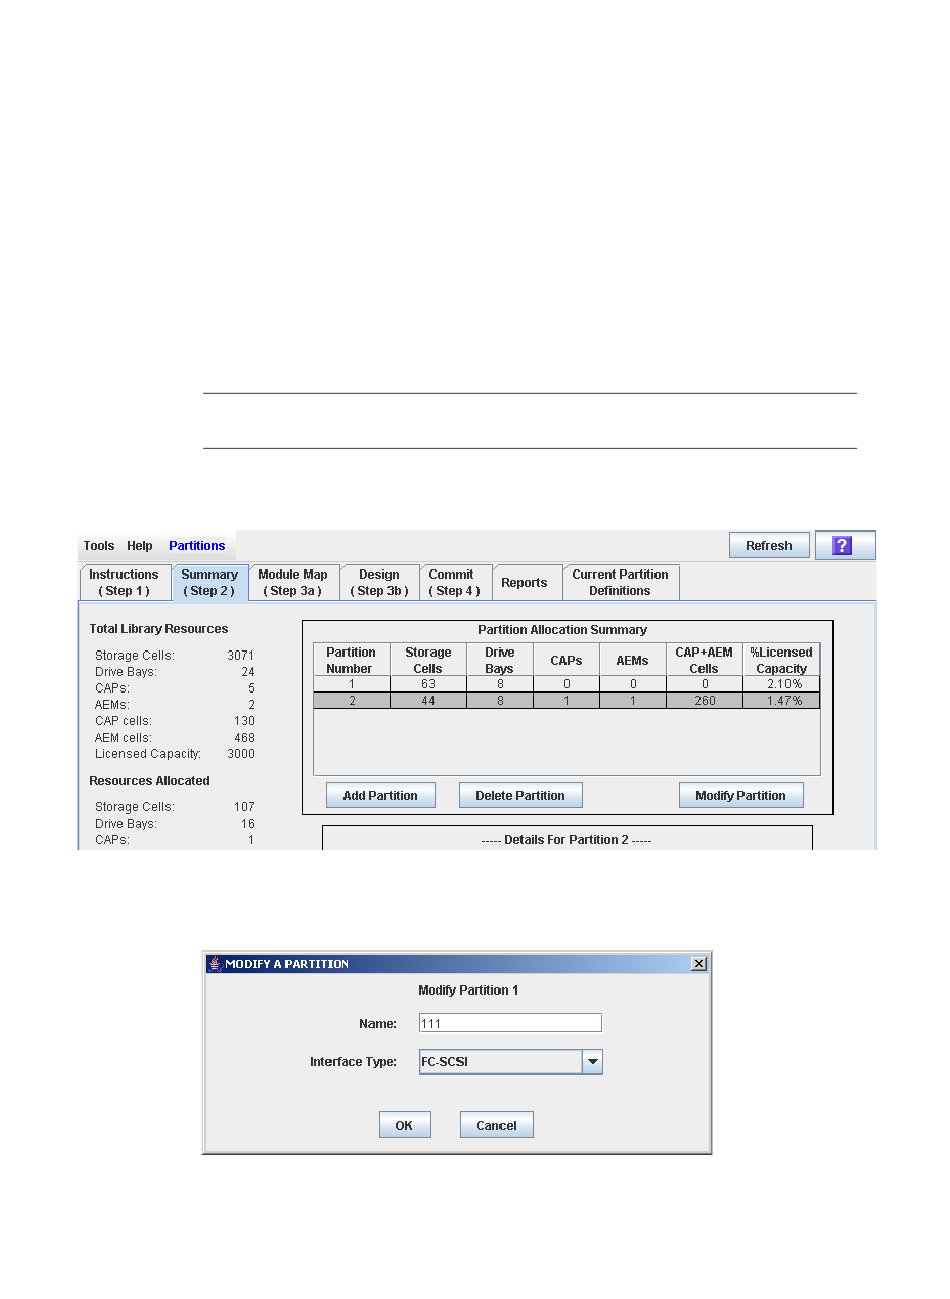Open the Interface Type dropdown arrow

coord(592,1062)
